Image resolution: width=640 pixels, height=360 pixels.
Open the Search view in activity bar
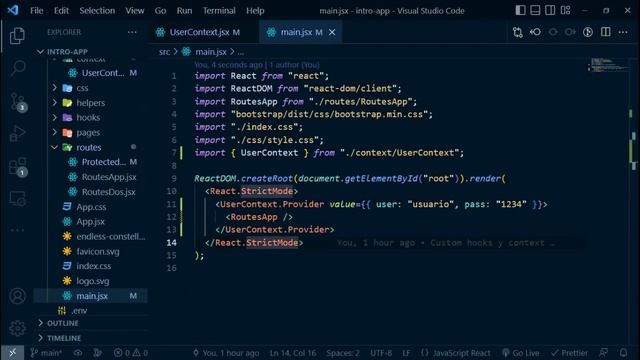(x=17, y=68)
